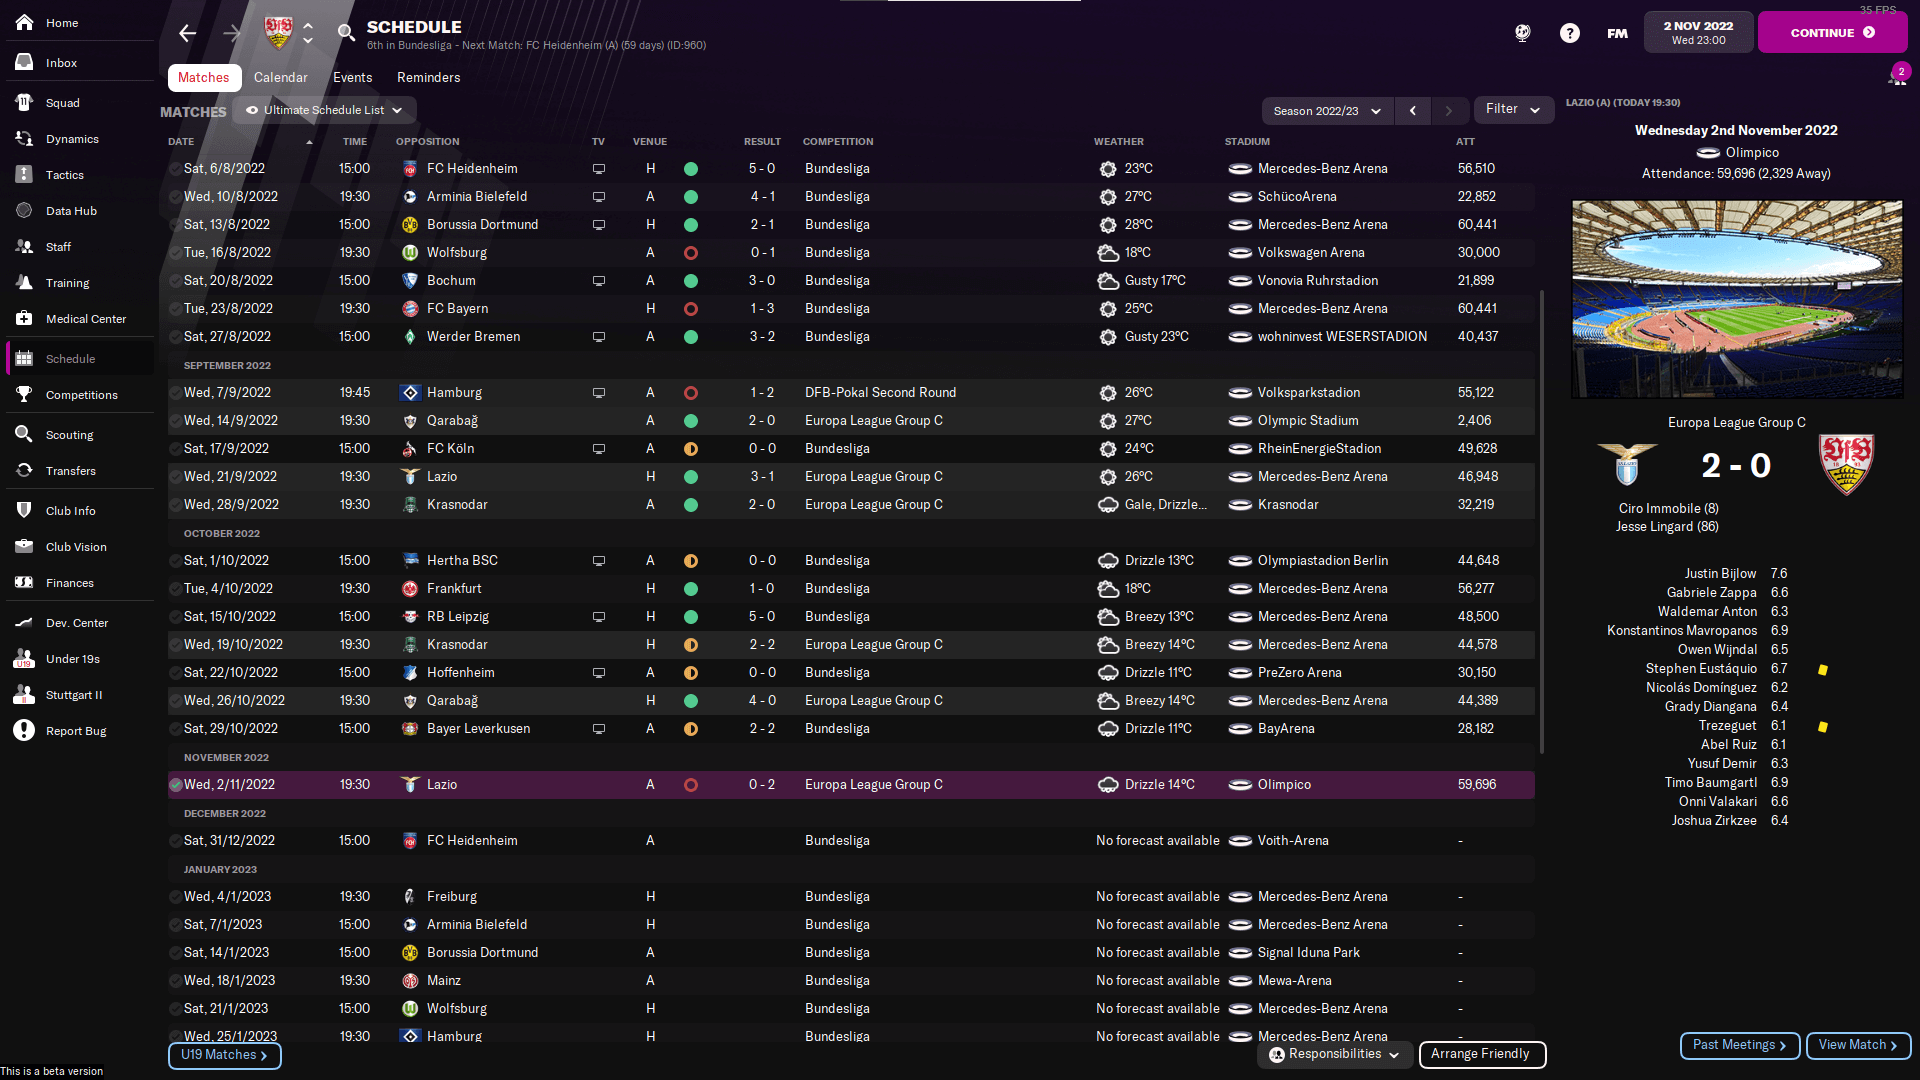Image resolution: width=1920 pixels, height=1080 pixels.
Task: Click Arrange Friendly
Action: point(1482,1054)
